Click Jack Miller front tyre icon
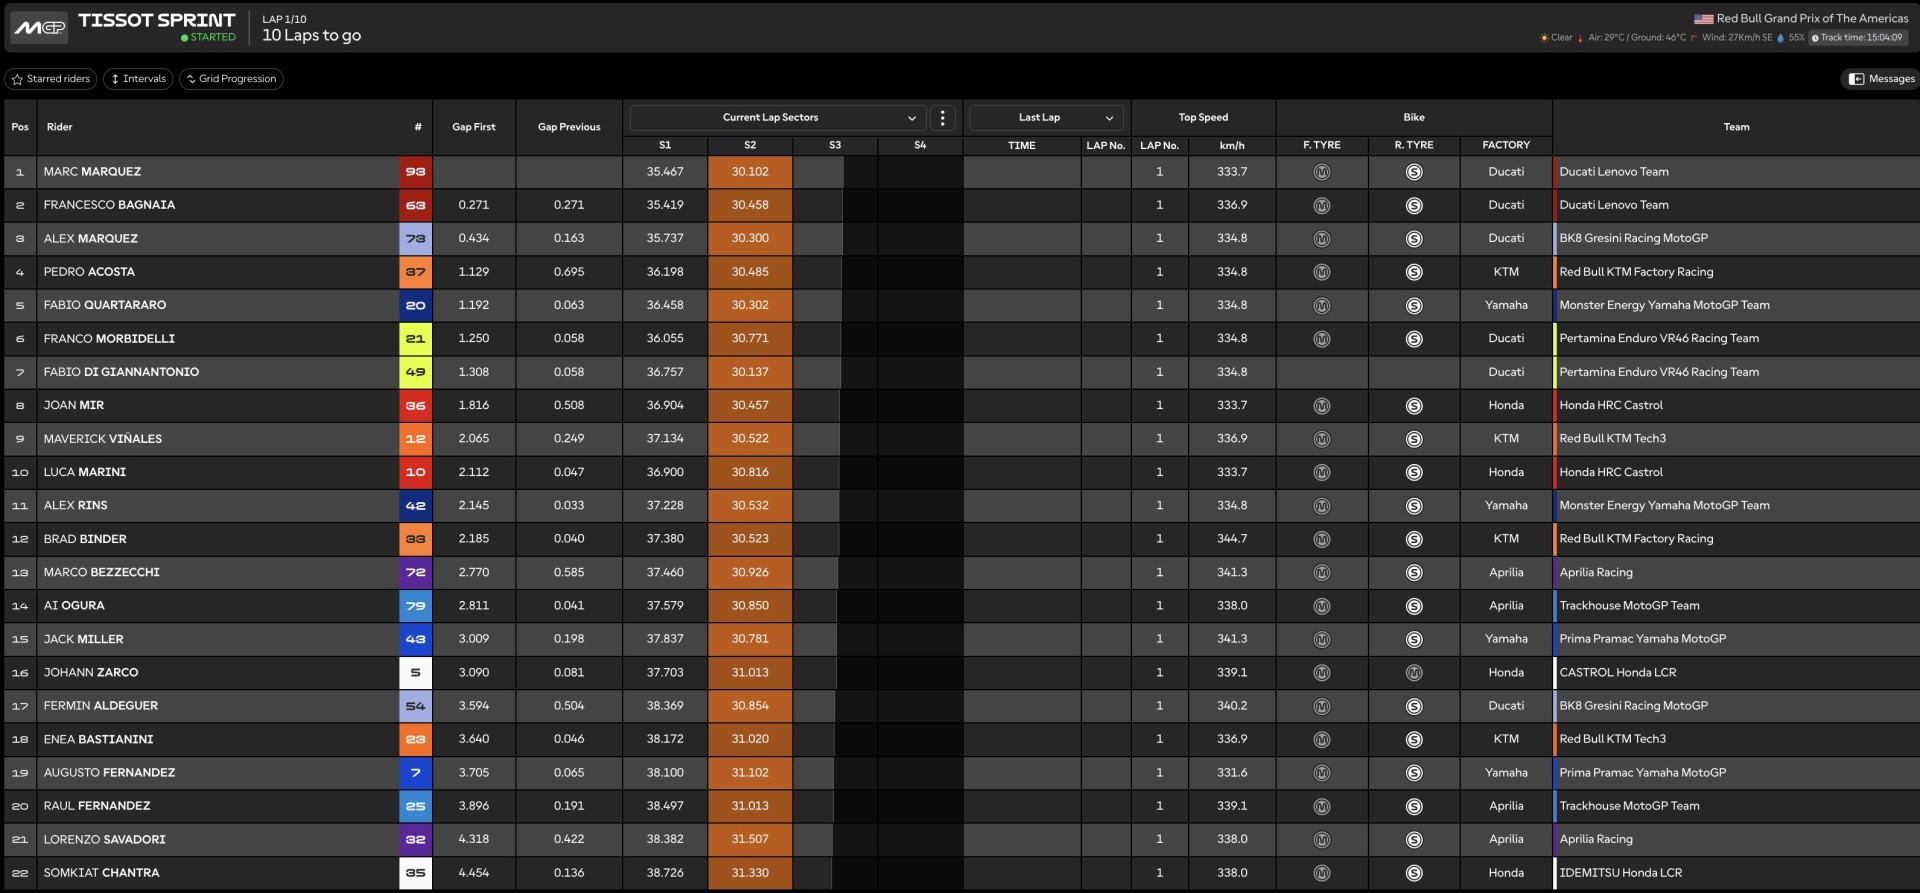 pos(1321,639)
